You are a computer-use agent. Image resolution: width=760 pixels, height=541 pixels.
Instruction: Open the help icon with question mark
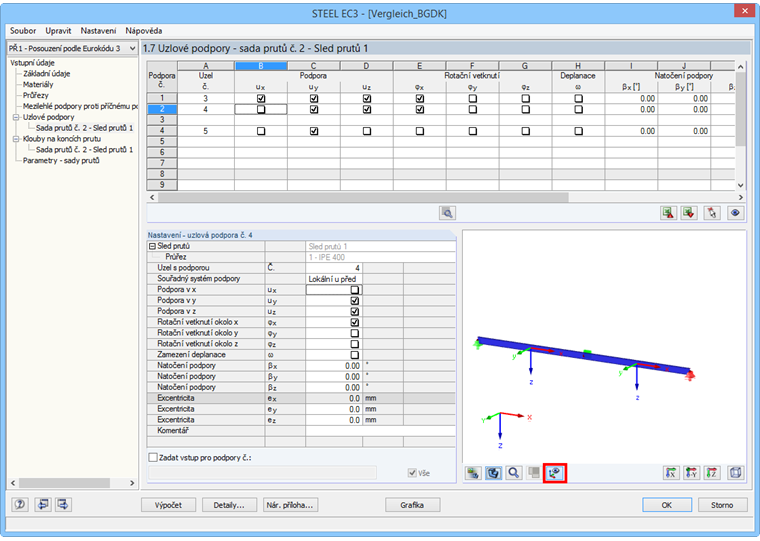[x=20, y=505]
